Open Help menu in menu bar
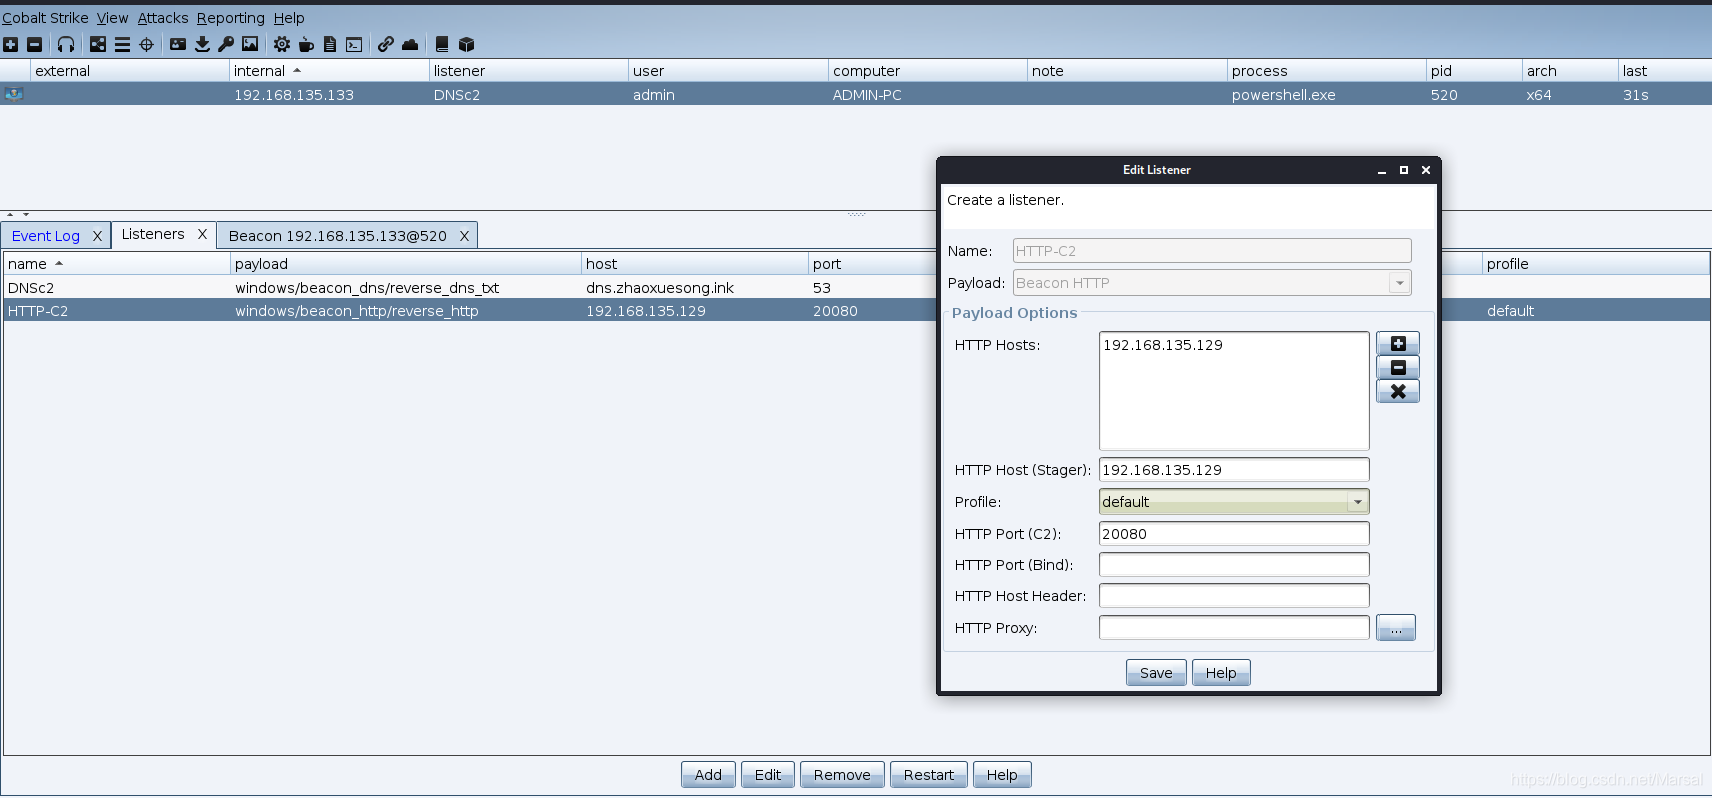The width and height of the screenshot is (1712, 798). 289,18
